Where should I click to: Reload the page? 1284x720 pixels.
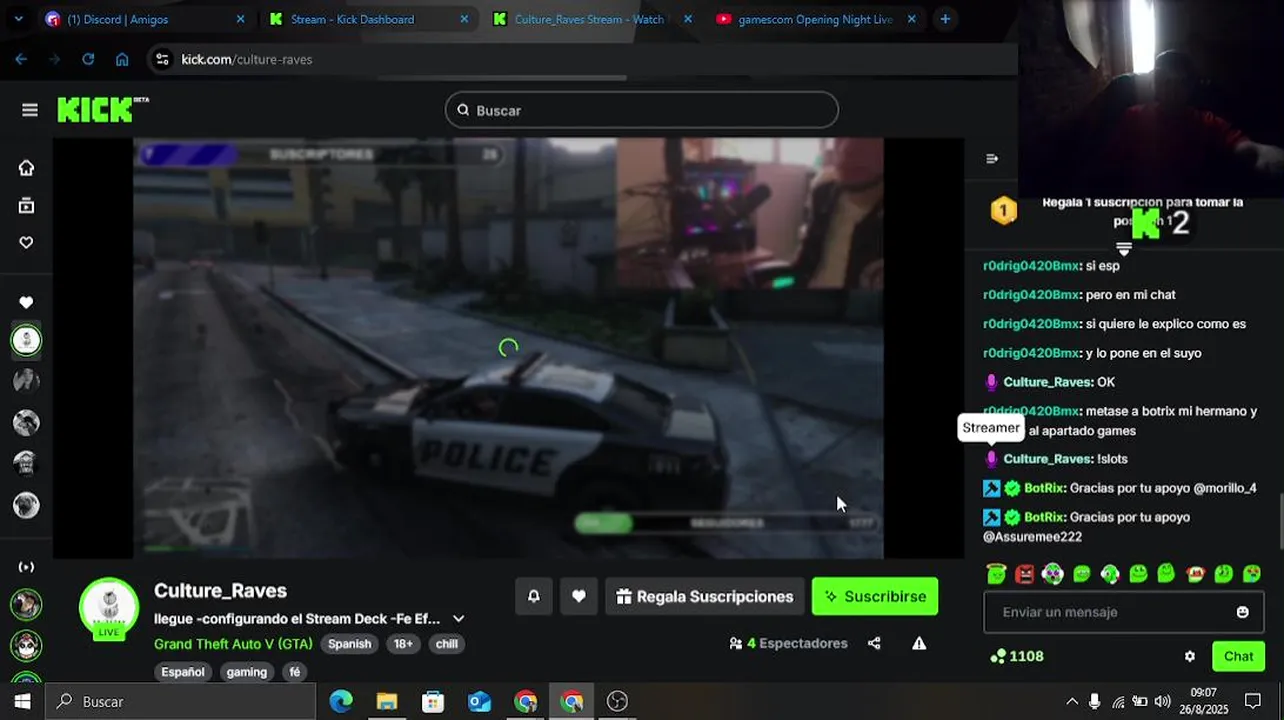click(x=88, y=59)
